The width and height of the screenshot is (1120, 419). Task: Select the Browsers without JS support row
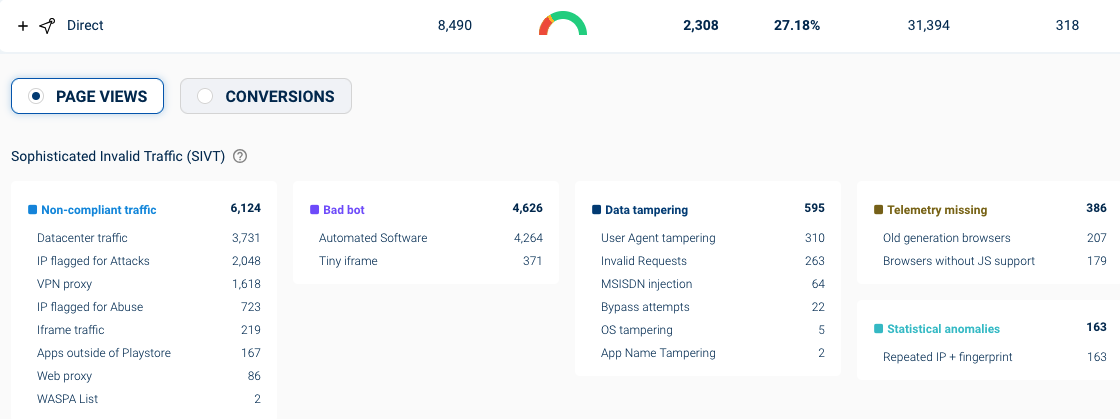[995, 261]
